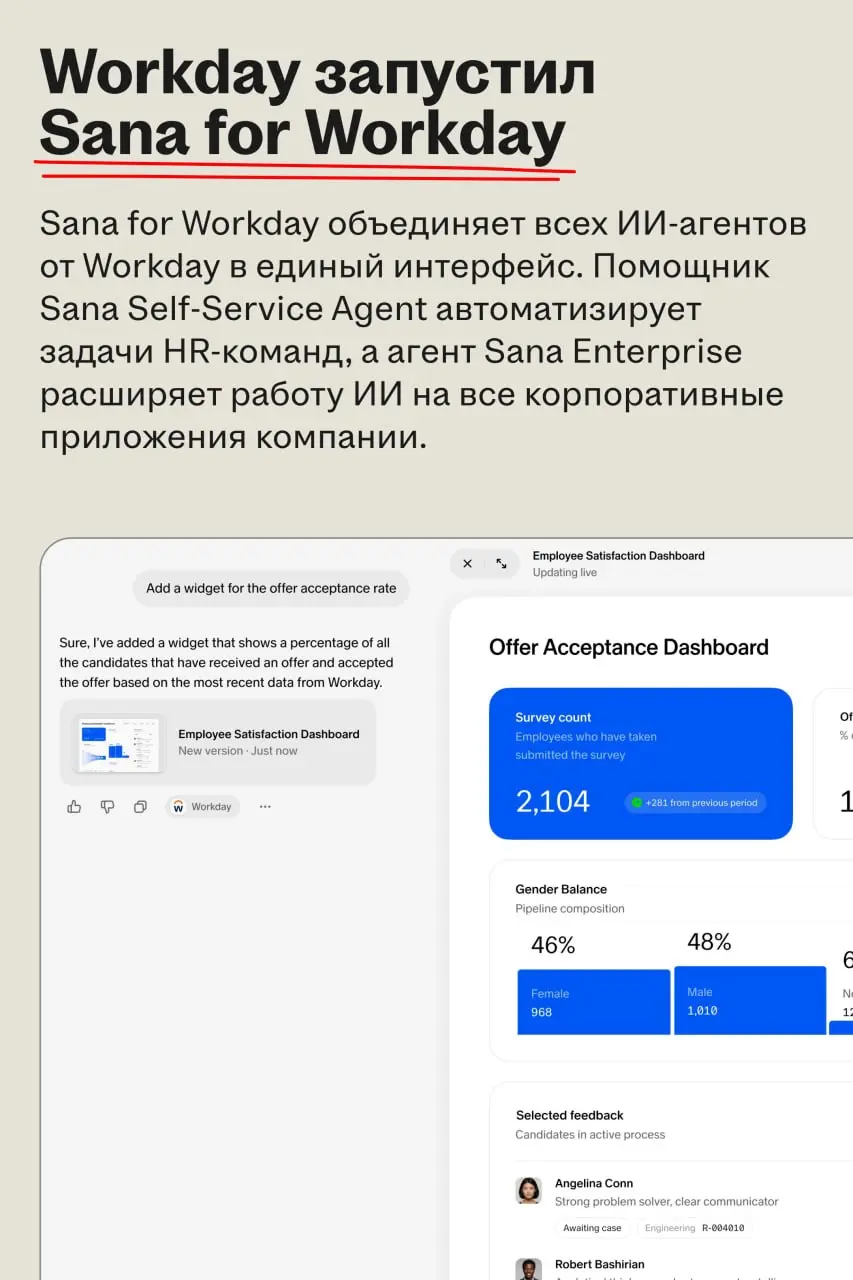Image resolution: width=853 pixels, height=1280 pixels.
Task: Open the '+281 from previous period' badge
Action: coord(694,802)
